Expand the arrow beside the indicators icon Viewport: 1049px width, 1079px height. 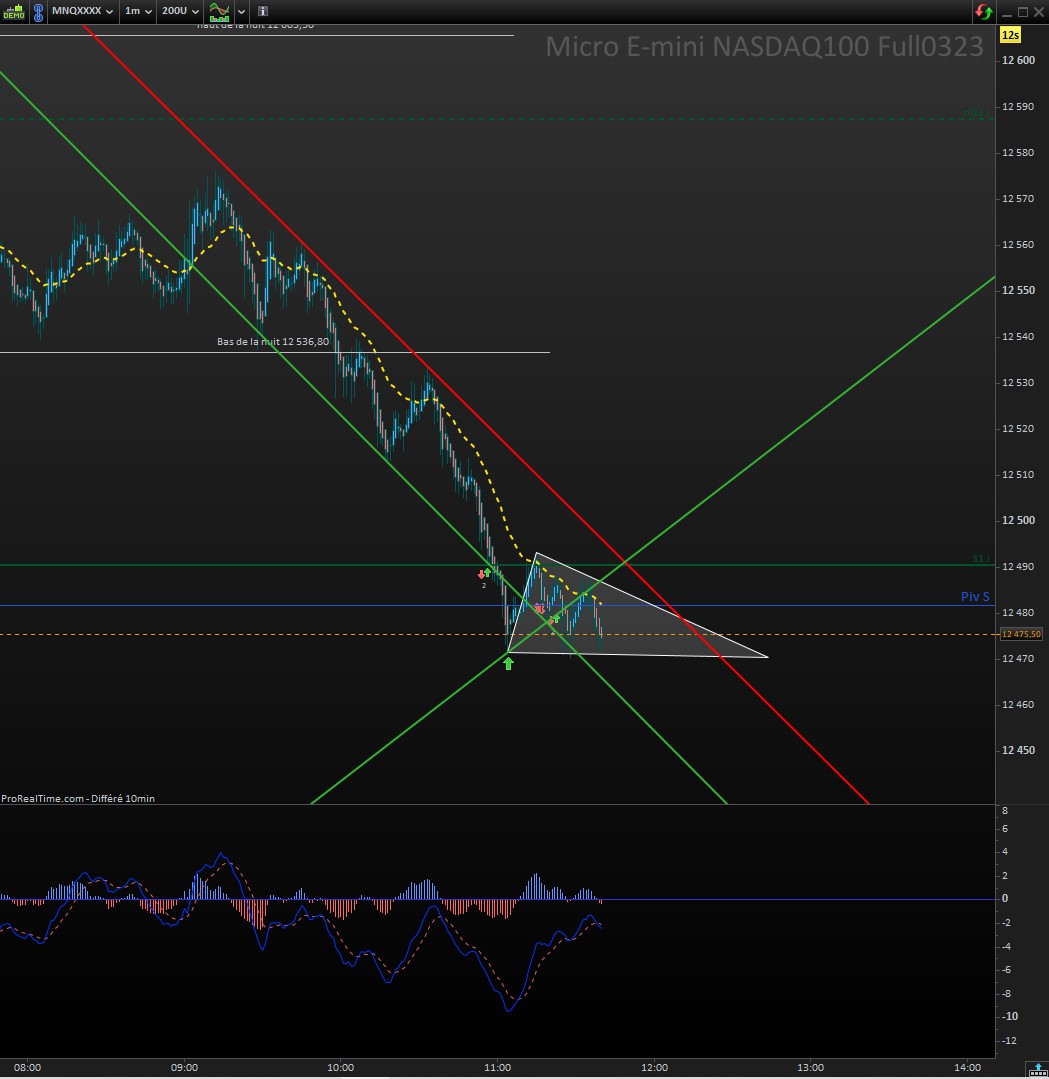[241, 12]
